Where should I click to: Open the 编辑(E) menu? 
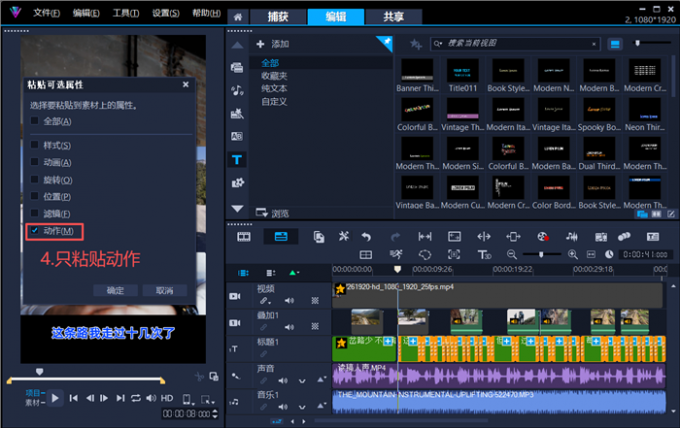[86, 13]
